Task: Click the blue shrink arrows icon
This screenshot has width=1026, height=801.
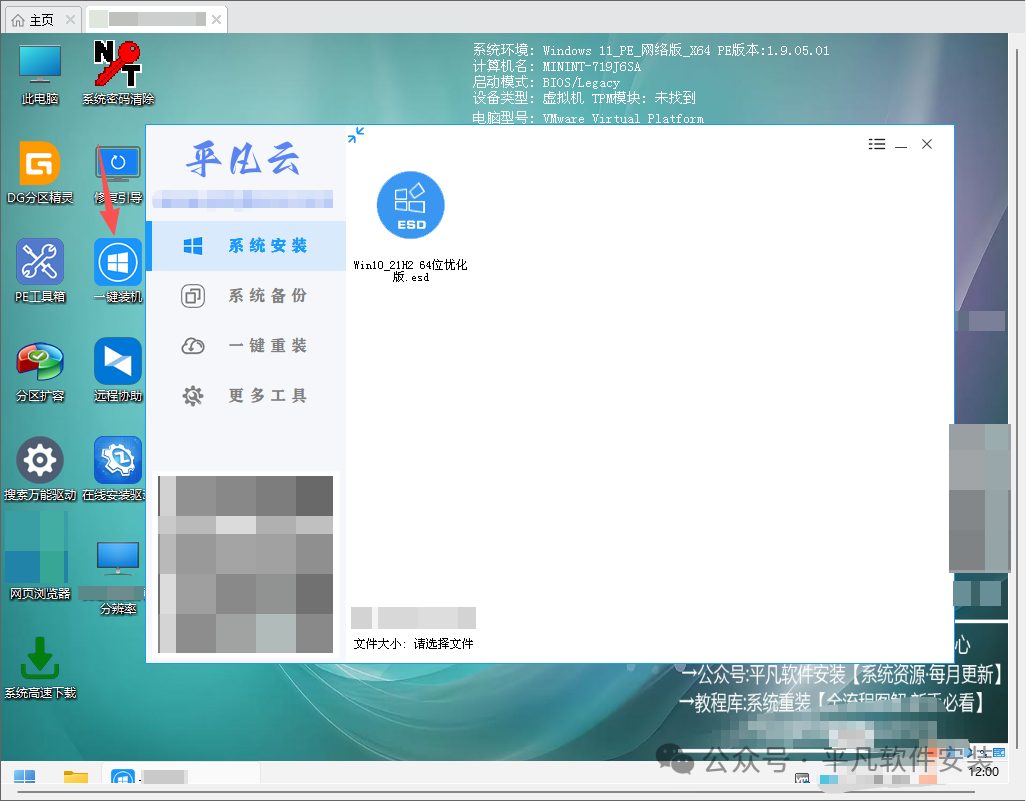Action: pos(356,135)
